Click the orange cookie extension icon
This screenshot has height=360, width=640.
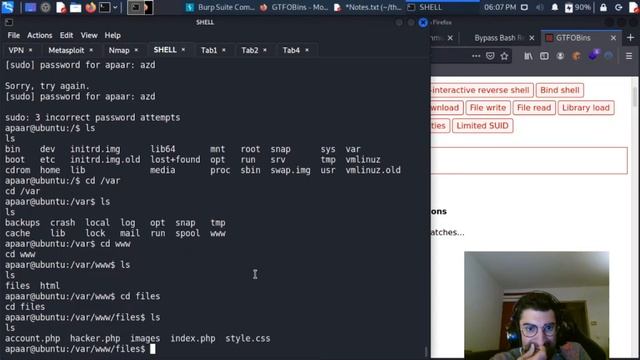pyautogui.click(x=576, y=56)
